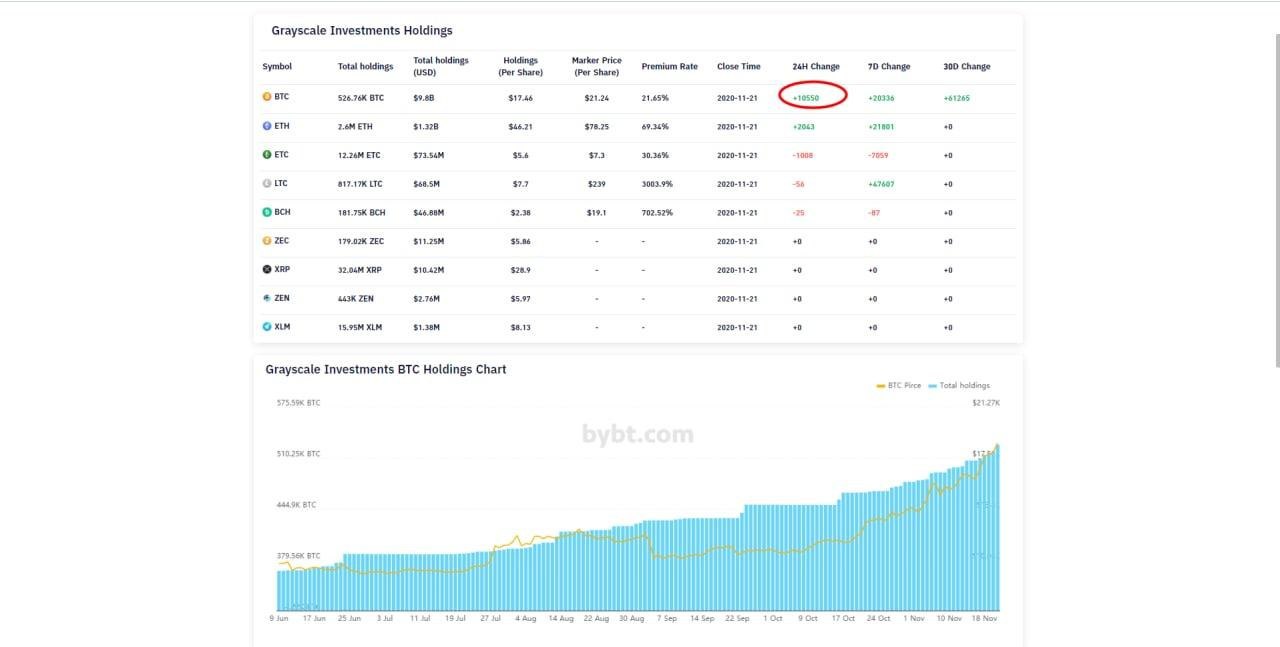The image size is (1280, 647).
Task: Click the 7D Change column header
Action: point(889,67)
